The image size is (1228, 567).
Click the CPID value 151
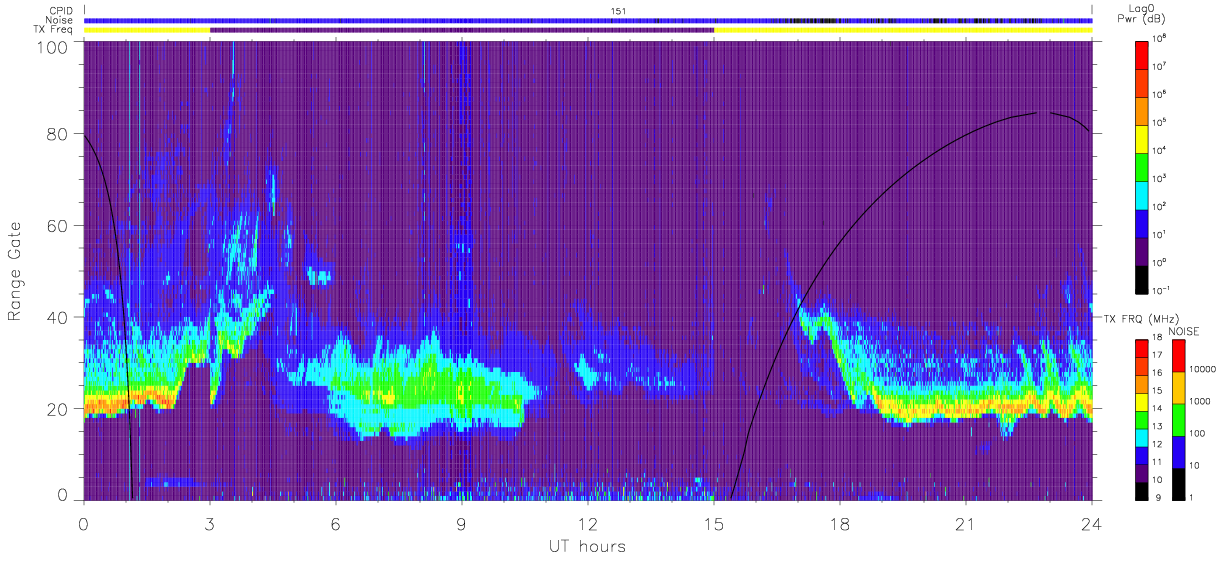click(618, 11)
